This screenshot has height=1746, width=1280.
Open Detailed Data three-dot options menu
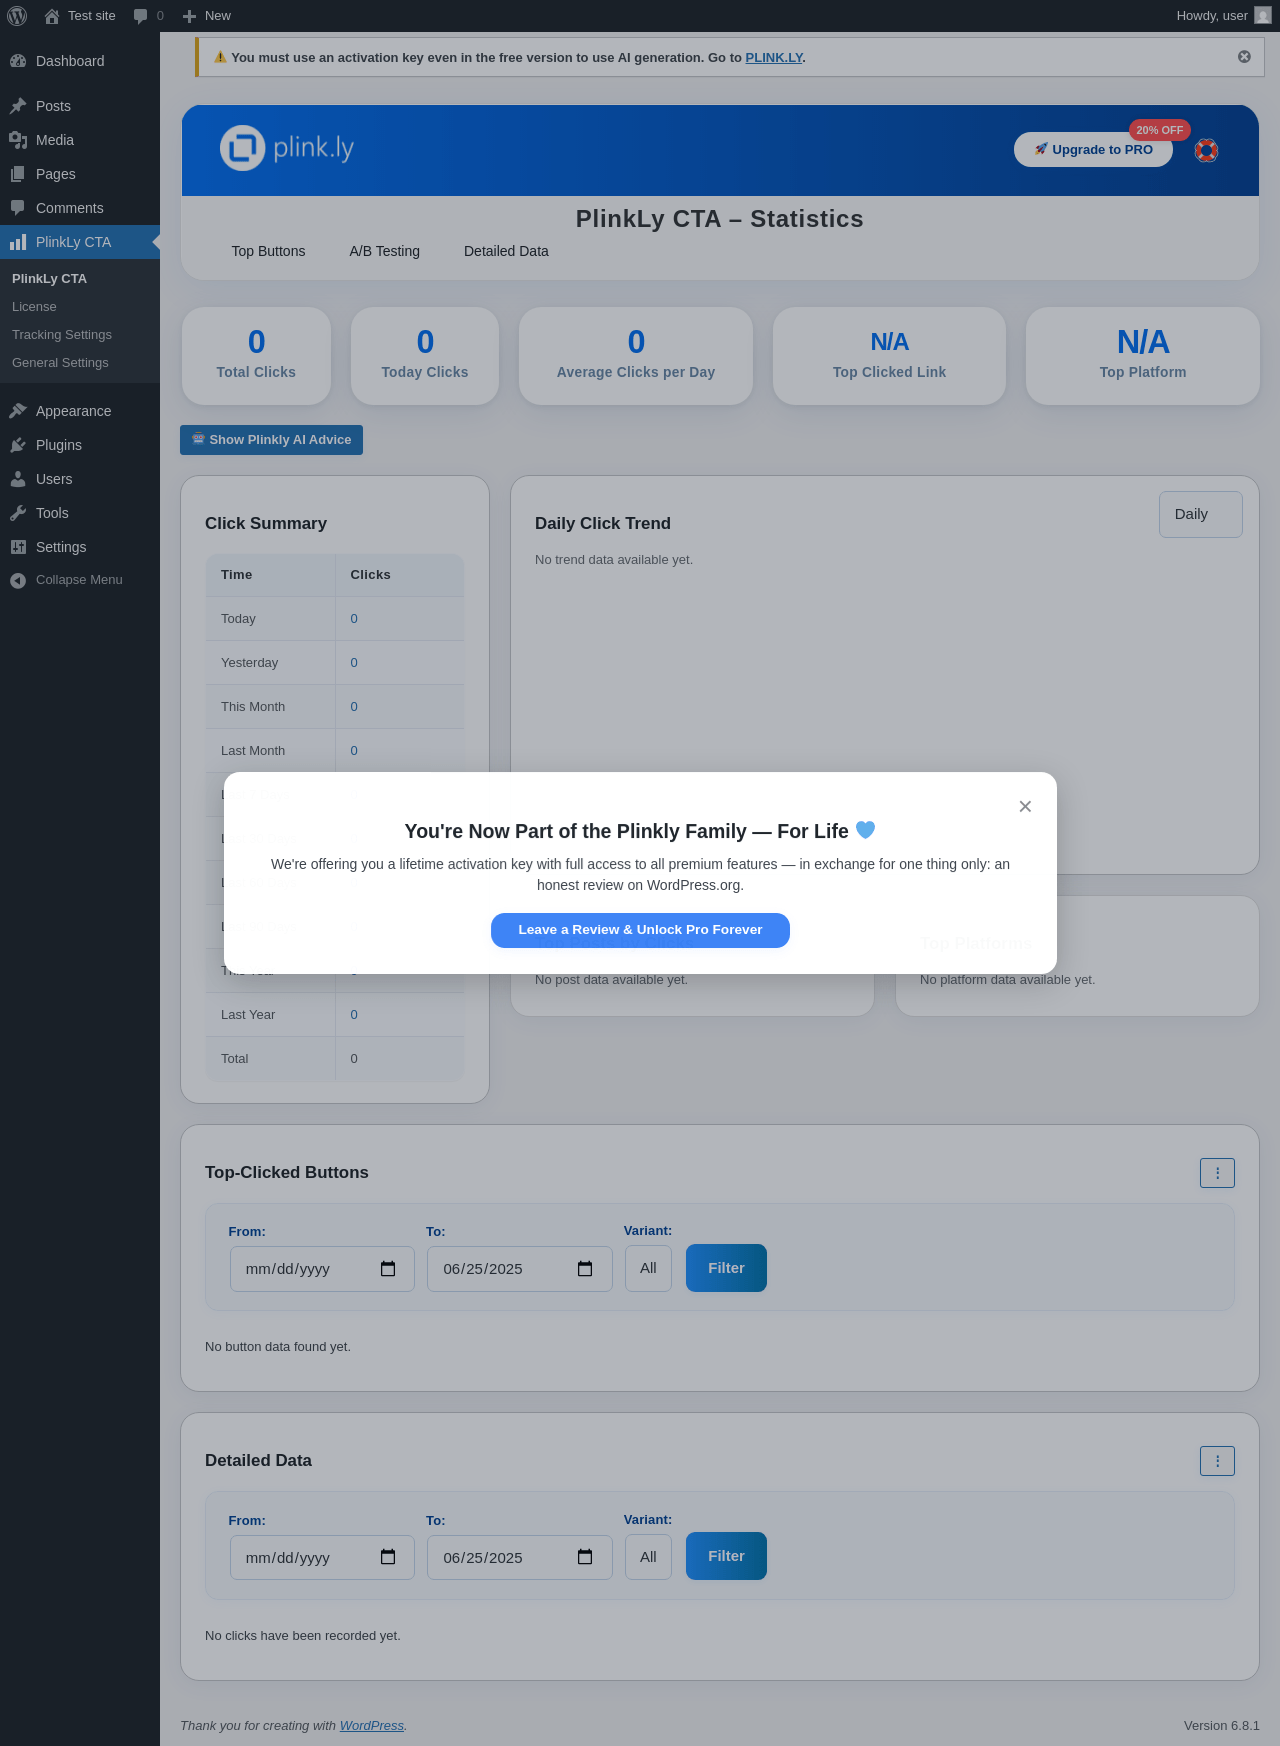click(1217, 1461)
